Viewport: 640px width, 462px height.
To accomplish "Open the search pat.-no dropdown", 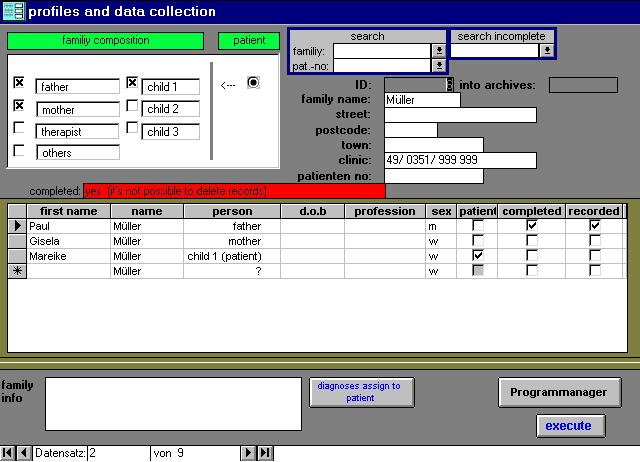I will click(438, 65).
